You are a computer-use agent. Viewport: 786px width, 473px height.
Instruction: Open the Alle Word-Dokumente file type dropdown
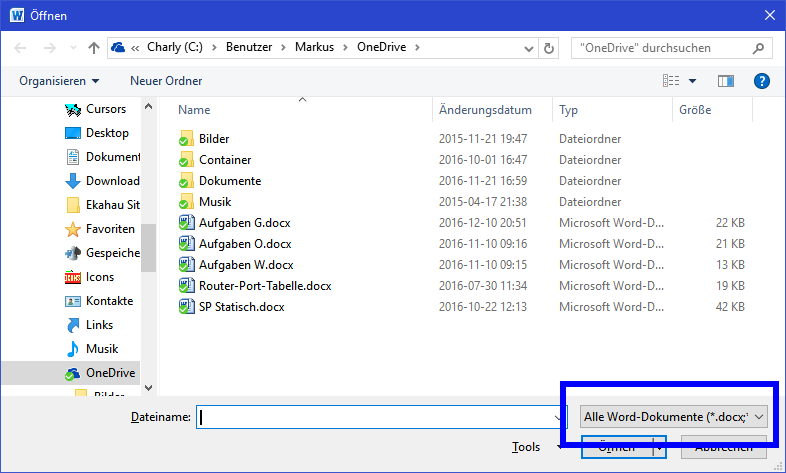(674, 417)
